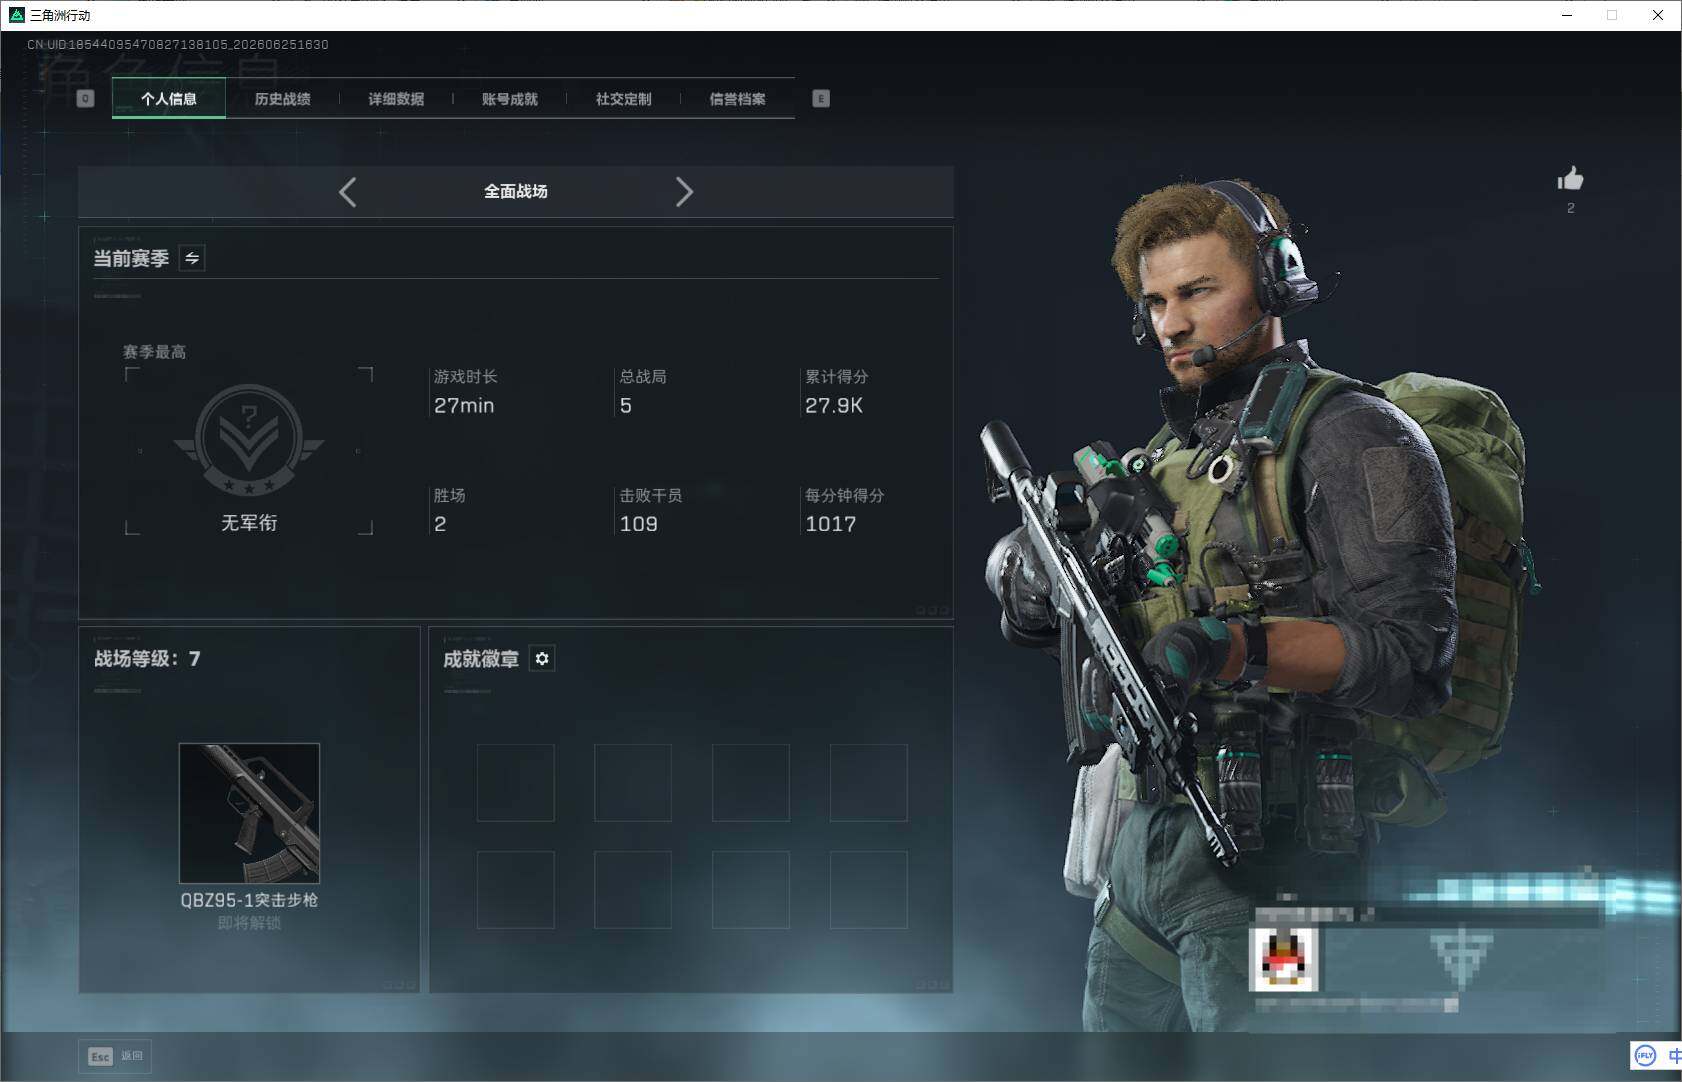This screenshot has width=1682, height=1082.
Task: Open the 信誉档案 tab
Action: [x=737, y=99]
